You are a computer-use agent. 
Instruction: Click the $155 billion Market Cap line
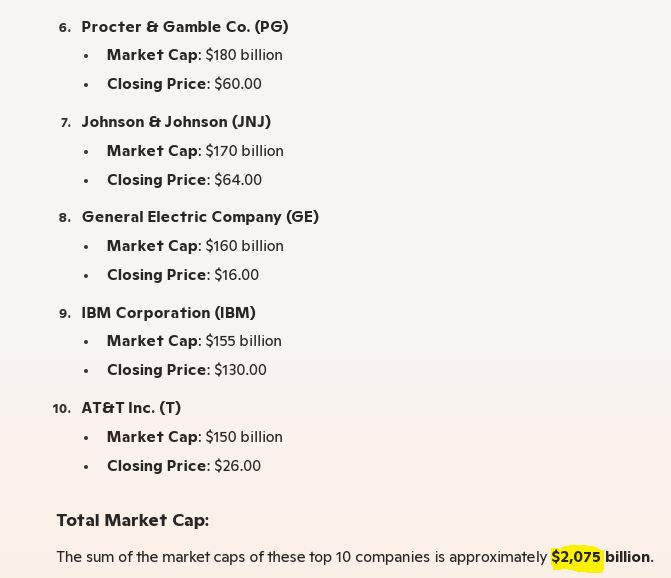[194, 341]
